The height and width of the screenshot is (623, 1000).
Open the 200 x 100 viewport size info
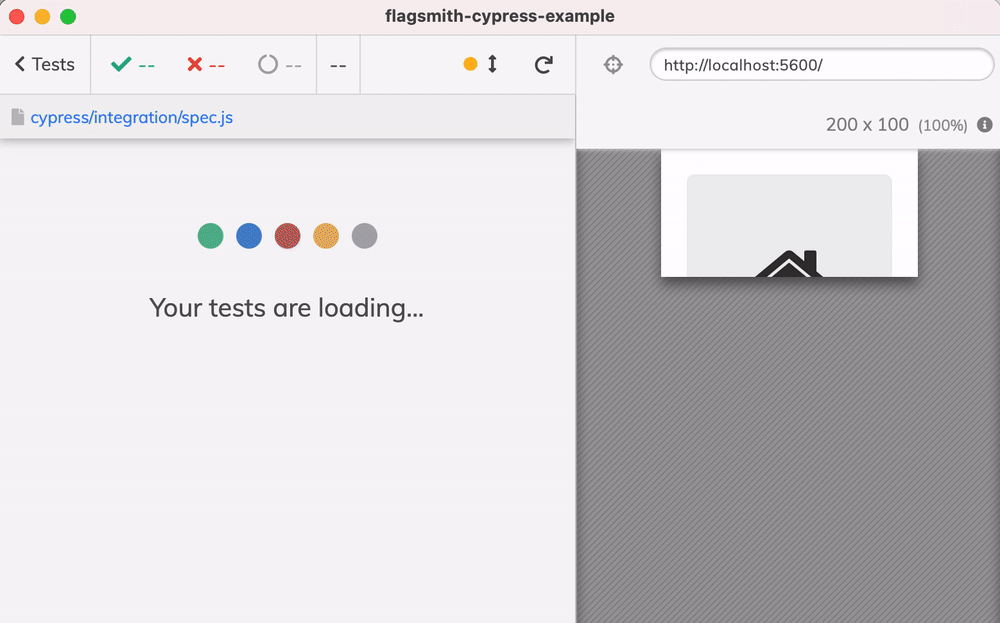pos(867,124)
